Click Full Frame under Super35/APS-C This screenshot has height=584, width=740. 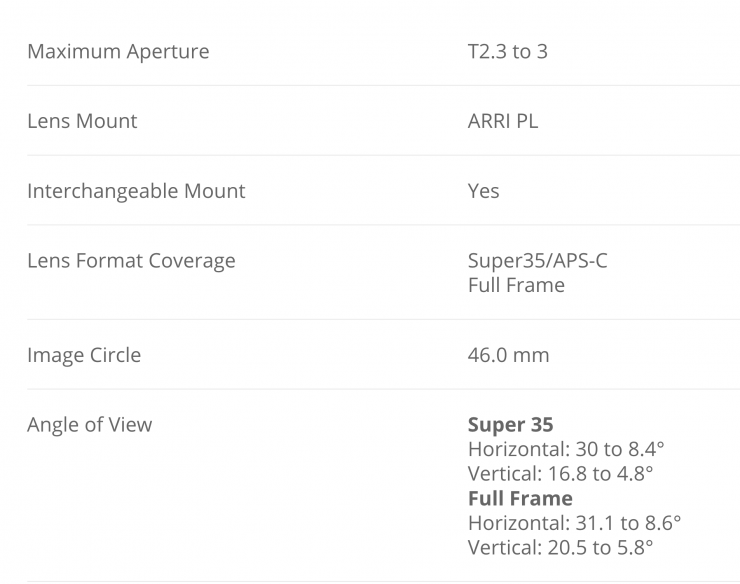tap(516, 285)
